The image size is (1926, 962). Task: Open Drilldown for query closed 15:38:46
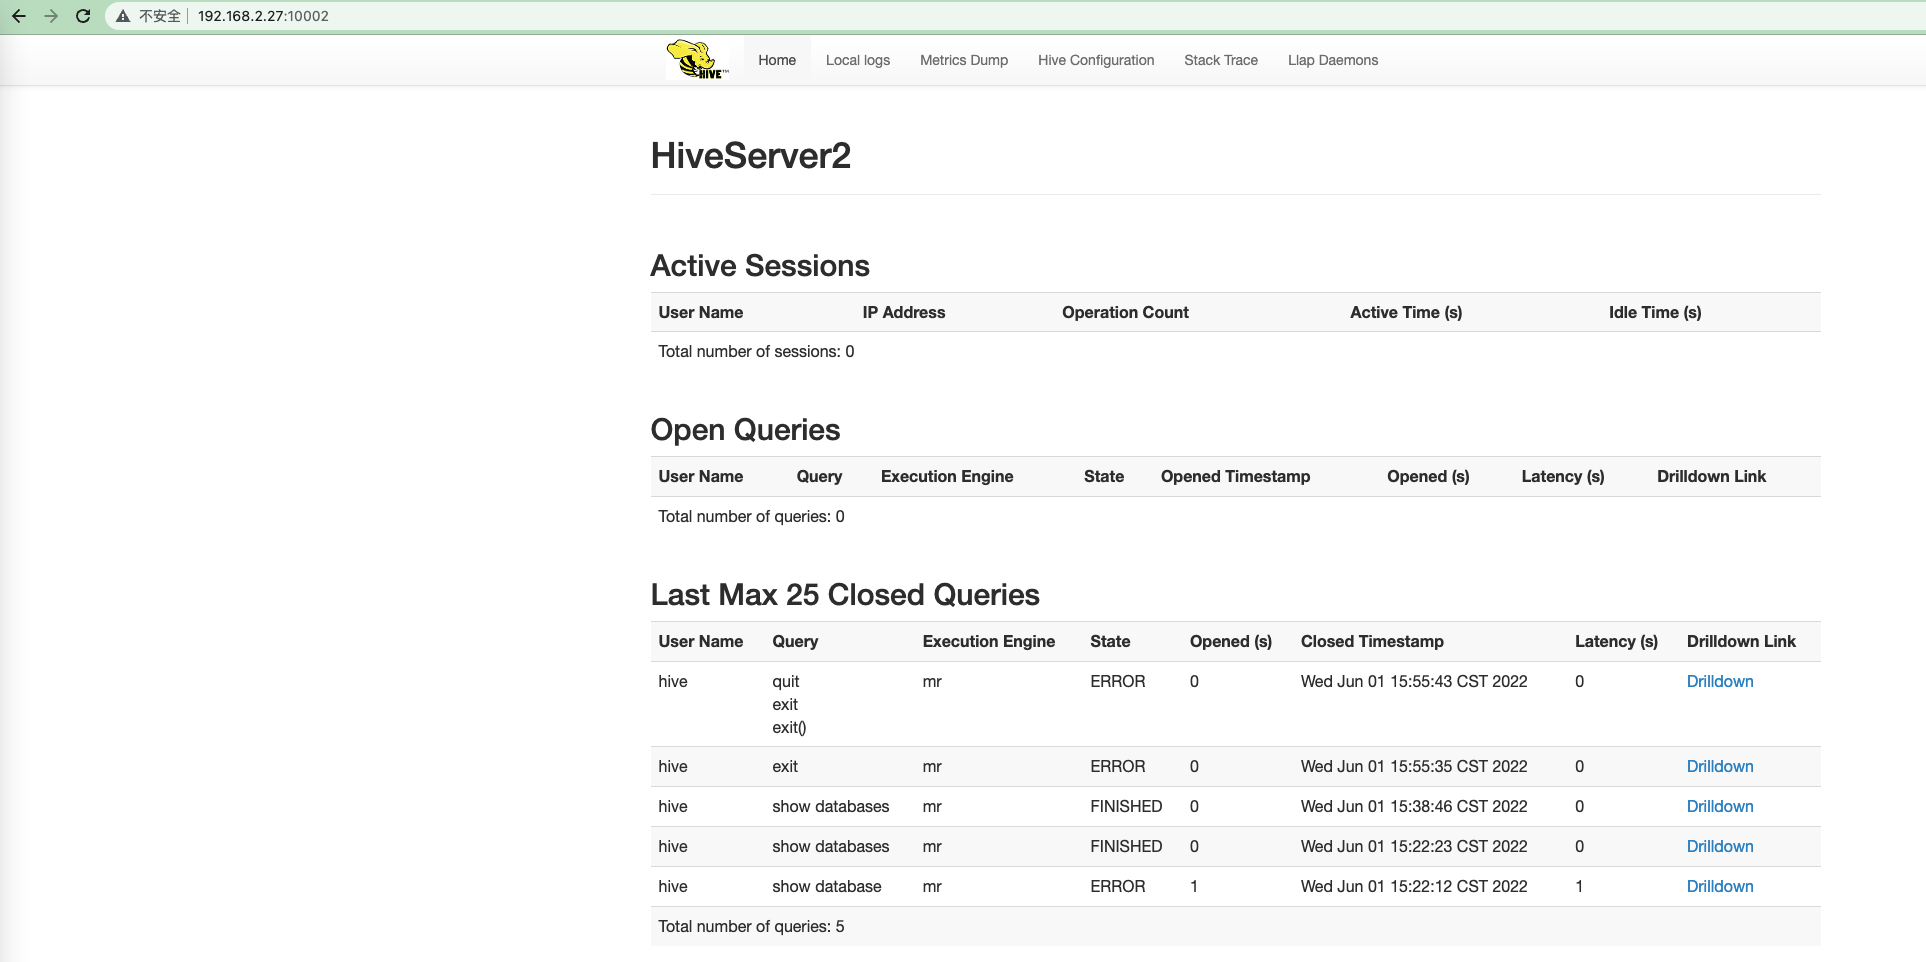pos(1720,806)
